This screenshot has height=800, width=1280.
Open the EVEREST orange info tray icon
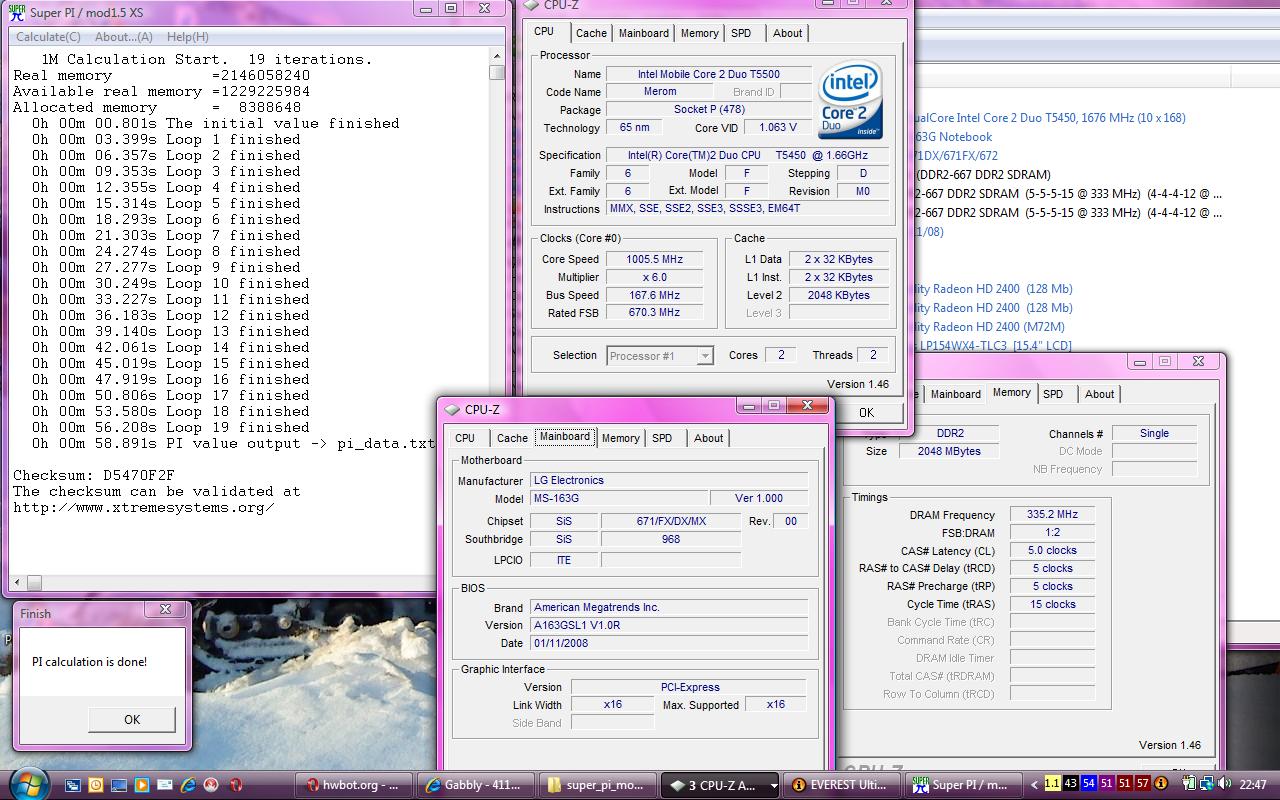(x=1161, y=784)
